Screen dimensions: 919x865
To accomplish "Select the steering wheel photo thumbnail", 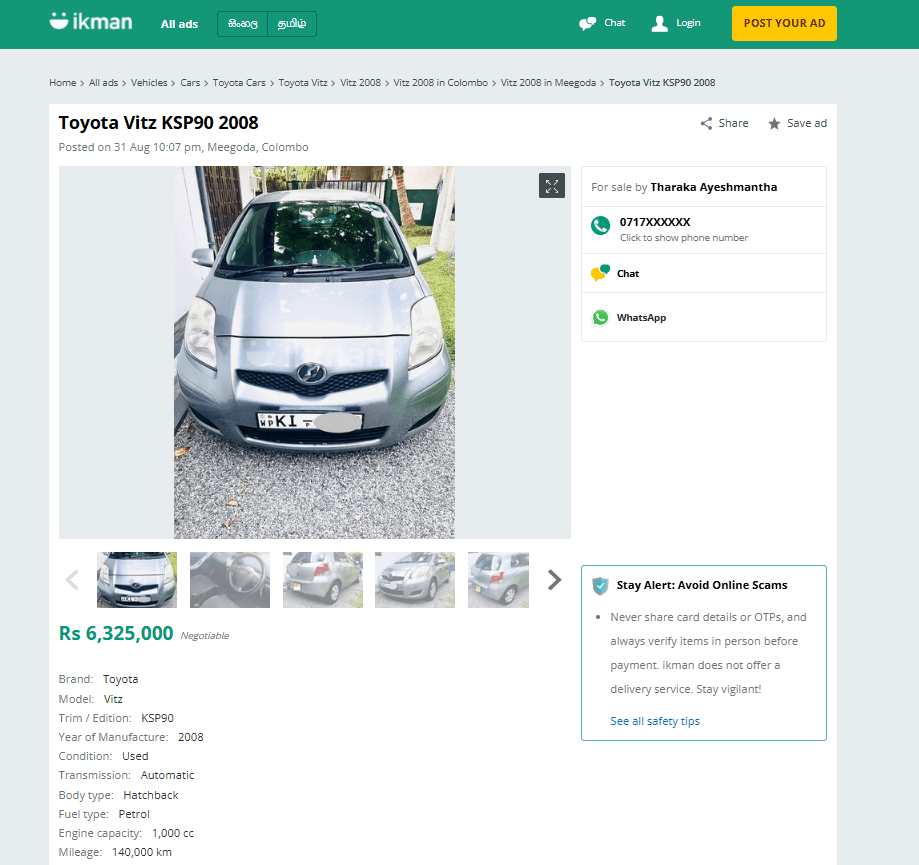I will [x=229, y=579].
